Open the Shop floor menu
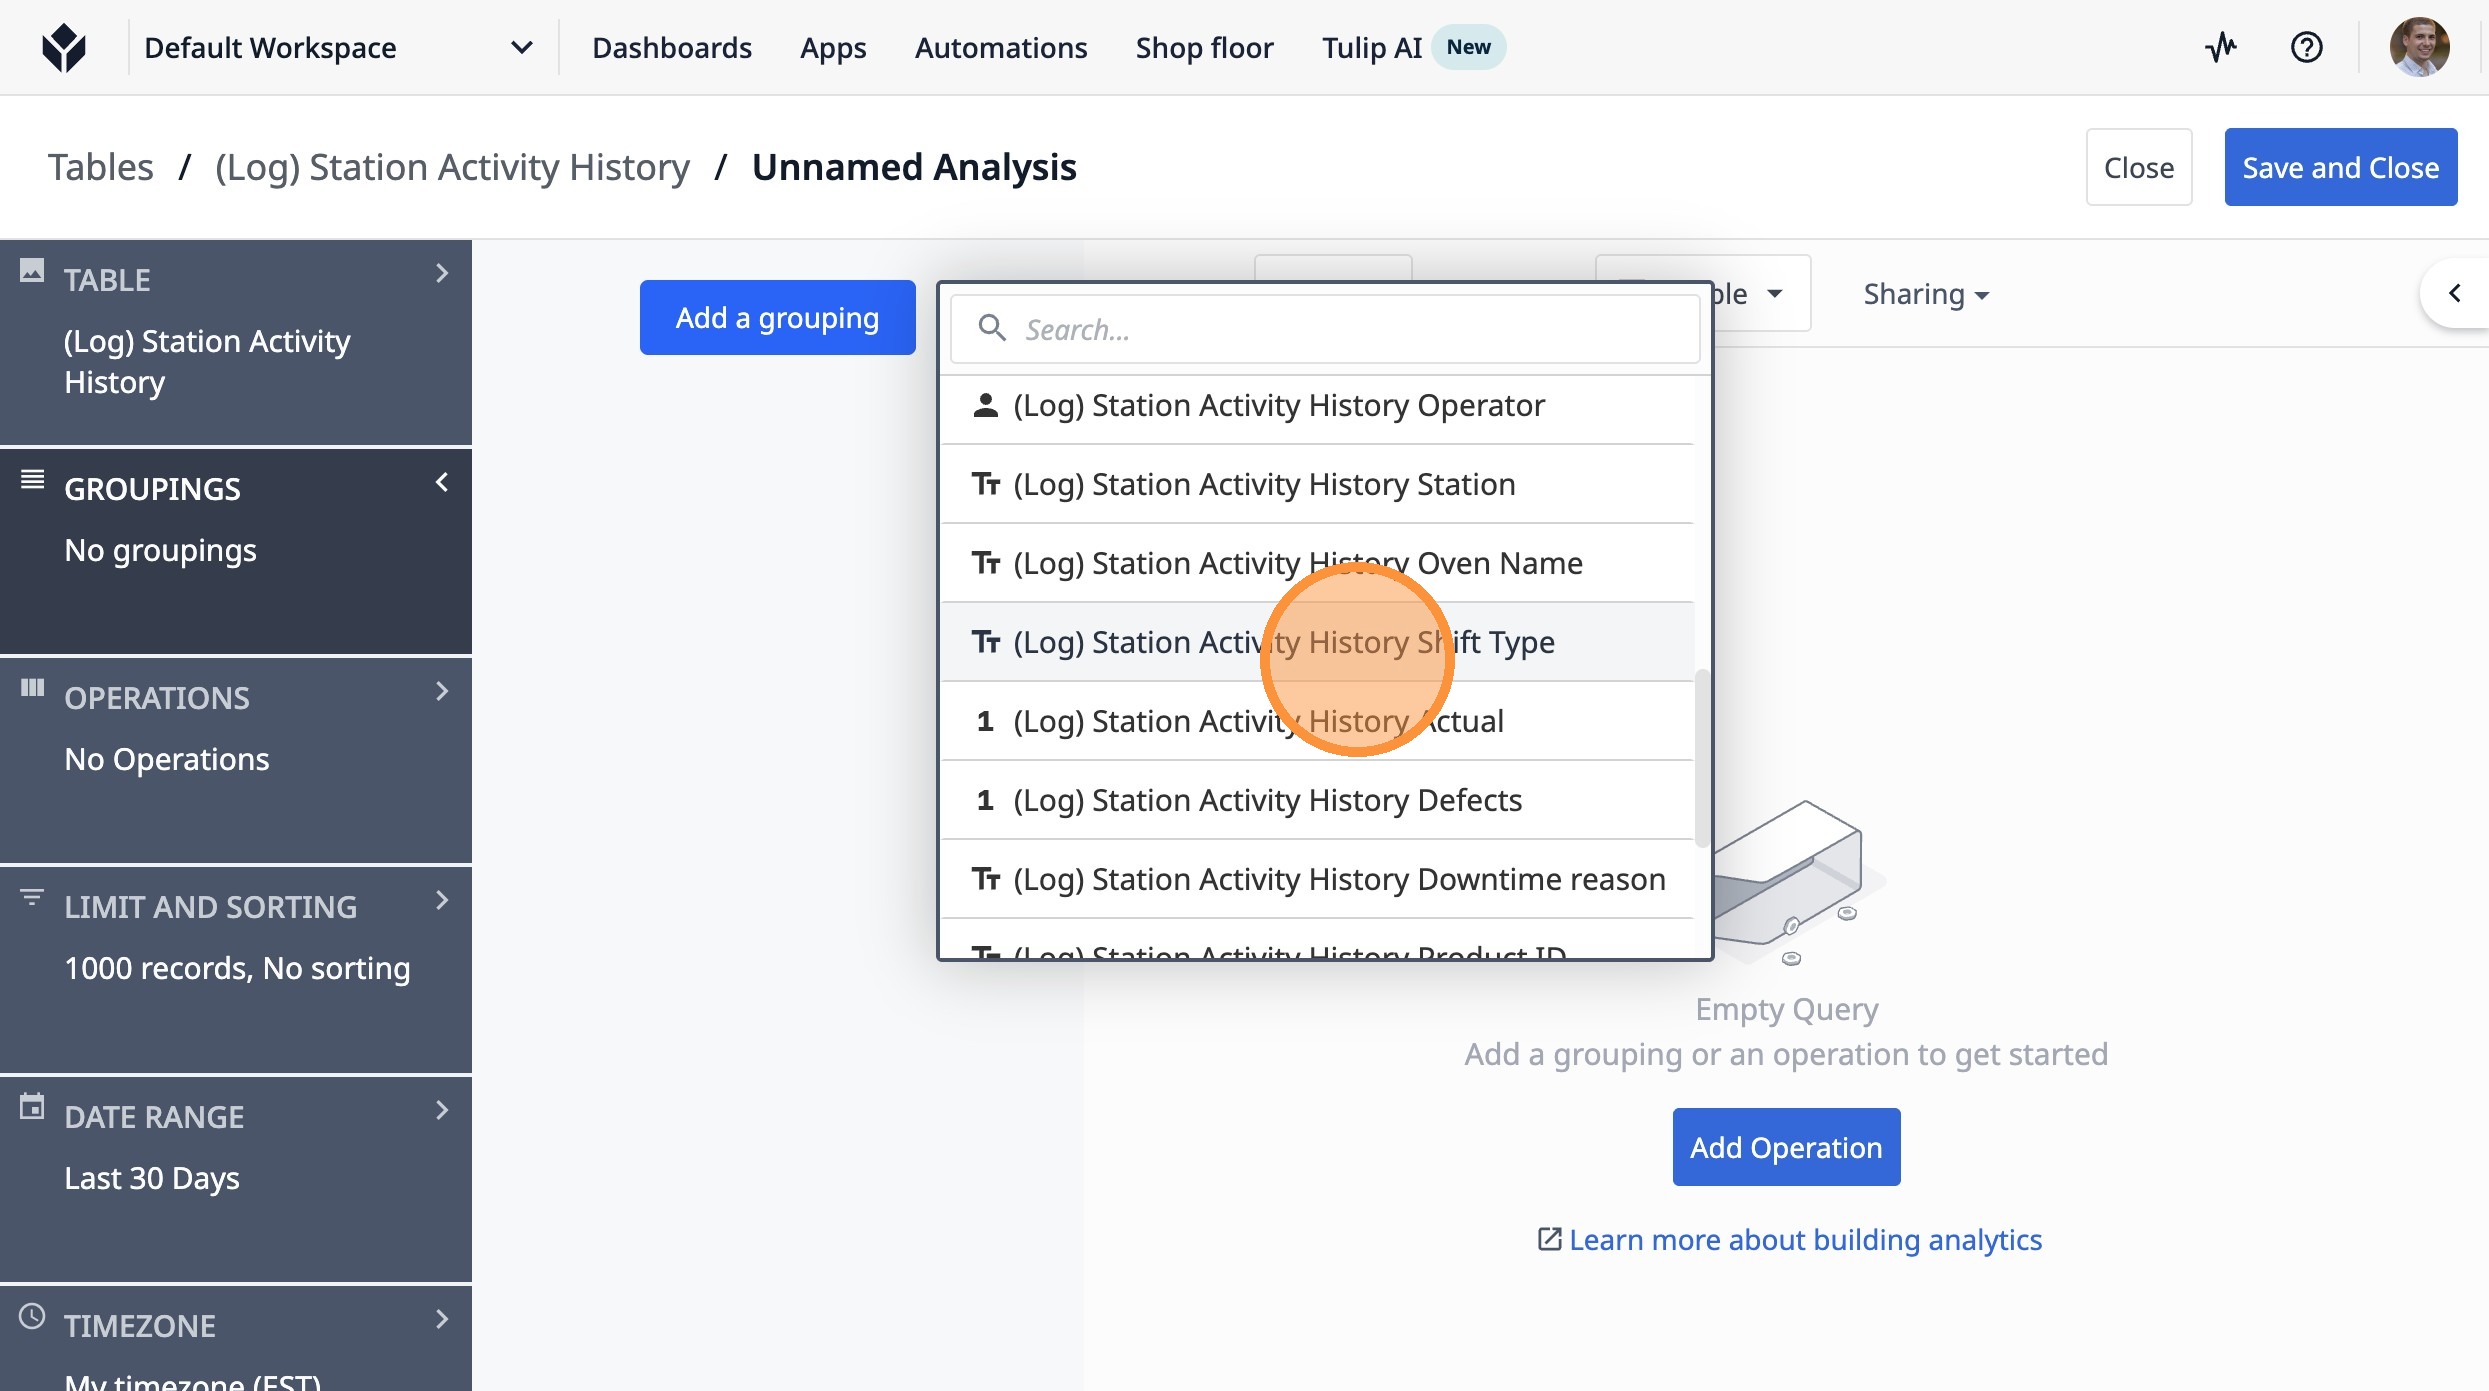The width and height of the screenshot is (2489, 1391). tap(1204, 48)
